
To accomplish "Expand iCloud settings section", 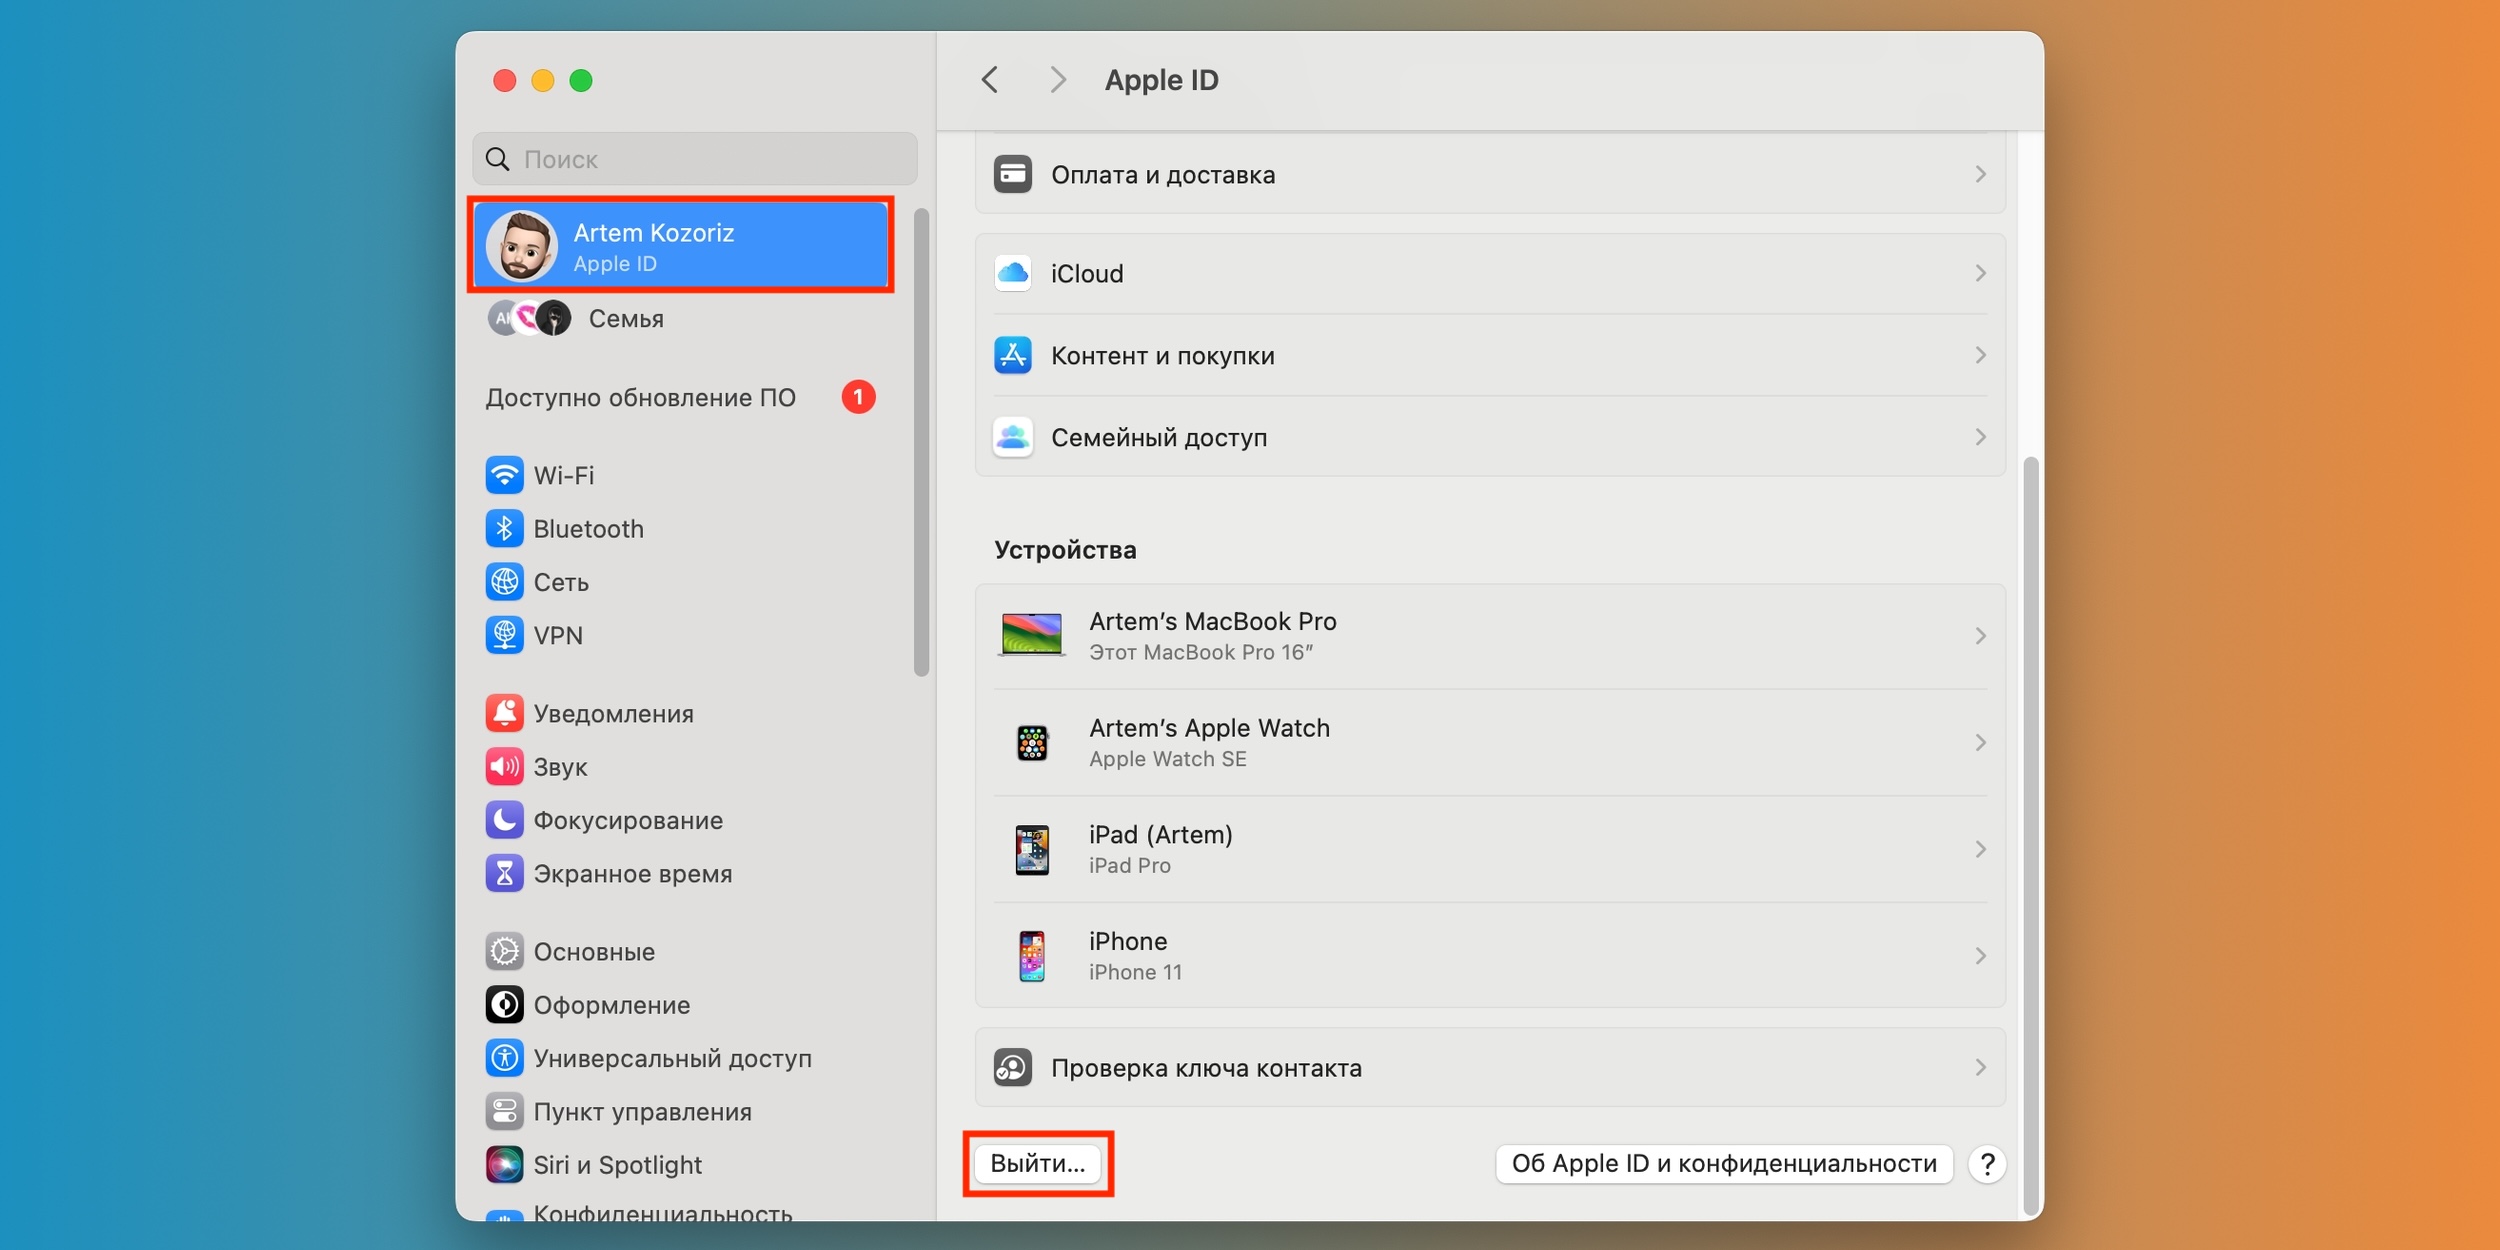I will 1489,273.
